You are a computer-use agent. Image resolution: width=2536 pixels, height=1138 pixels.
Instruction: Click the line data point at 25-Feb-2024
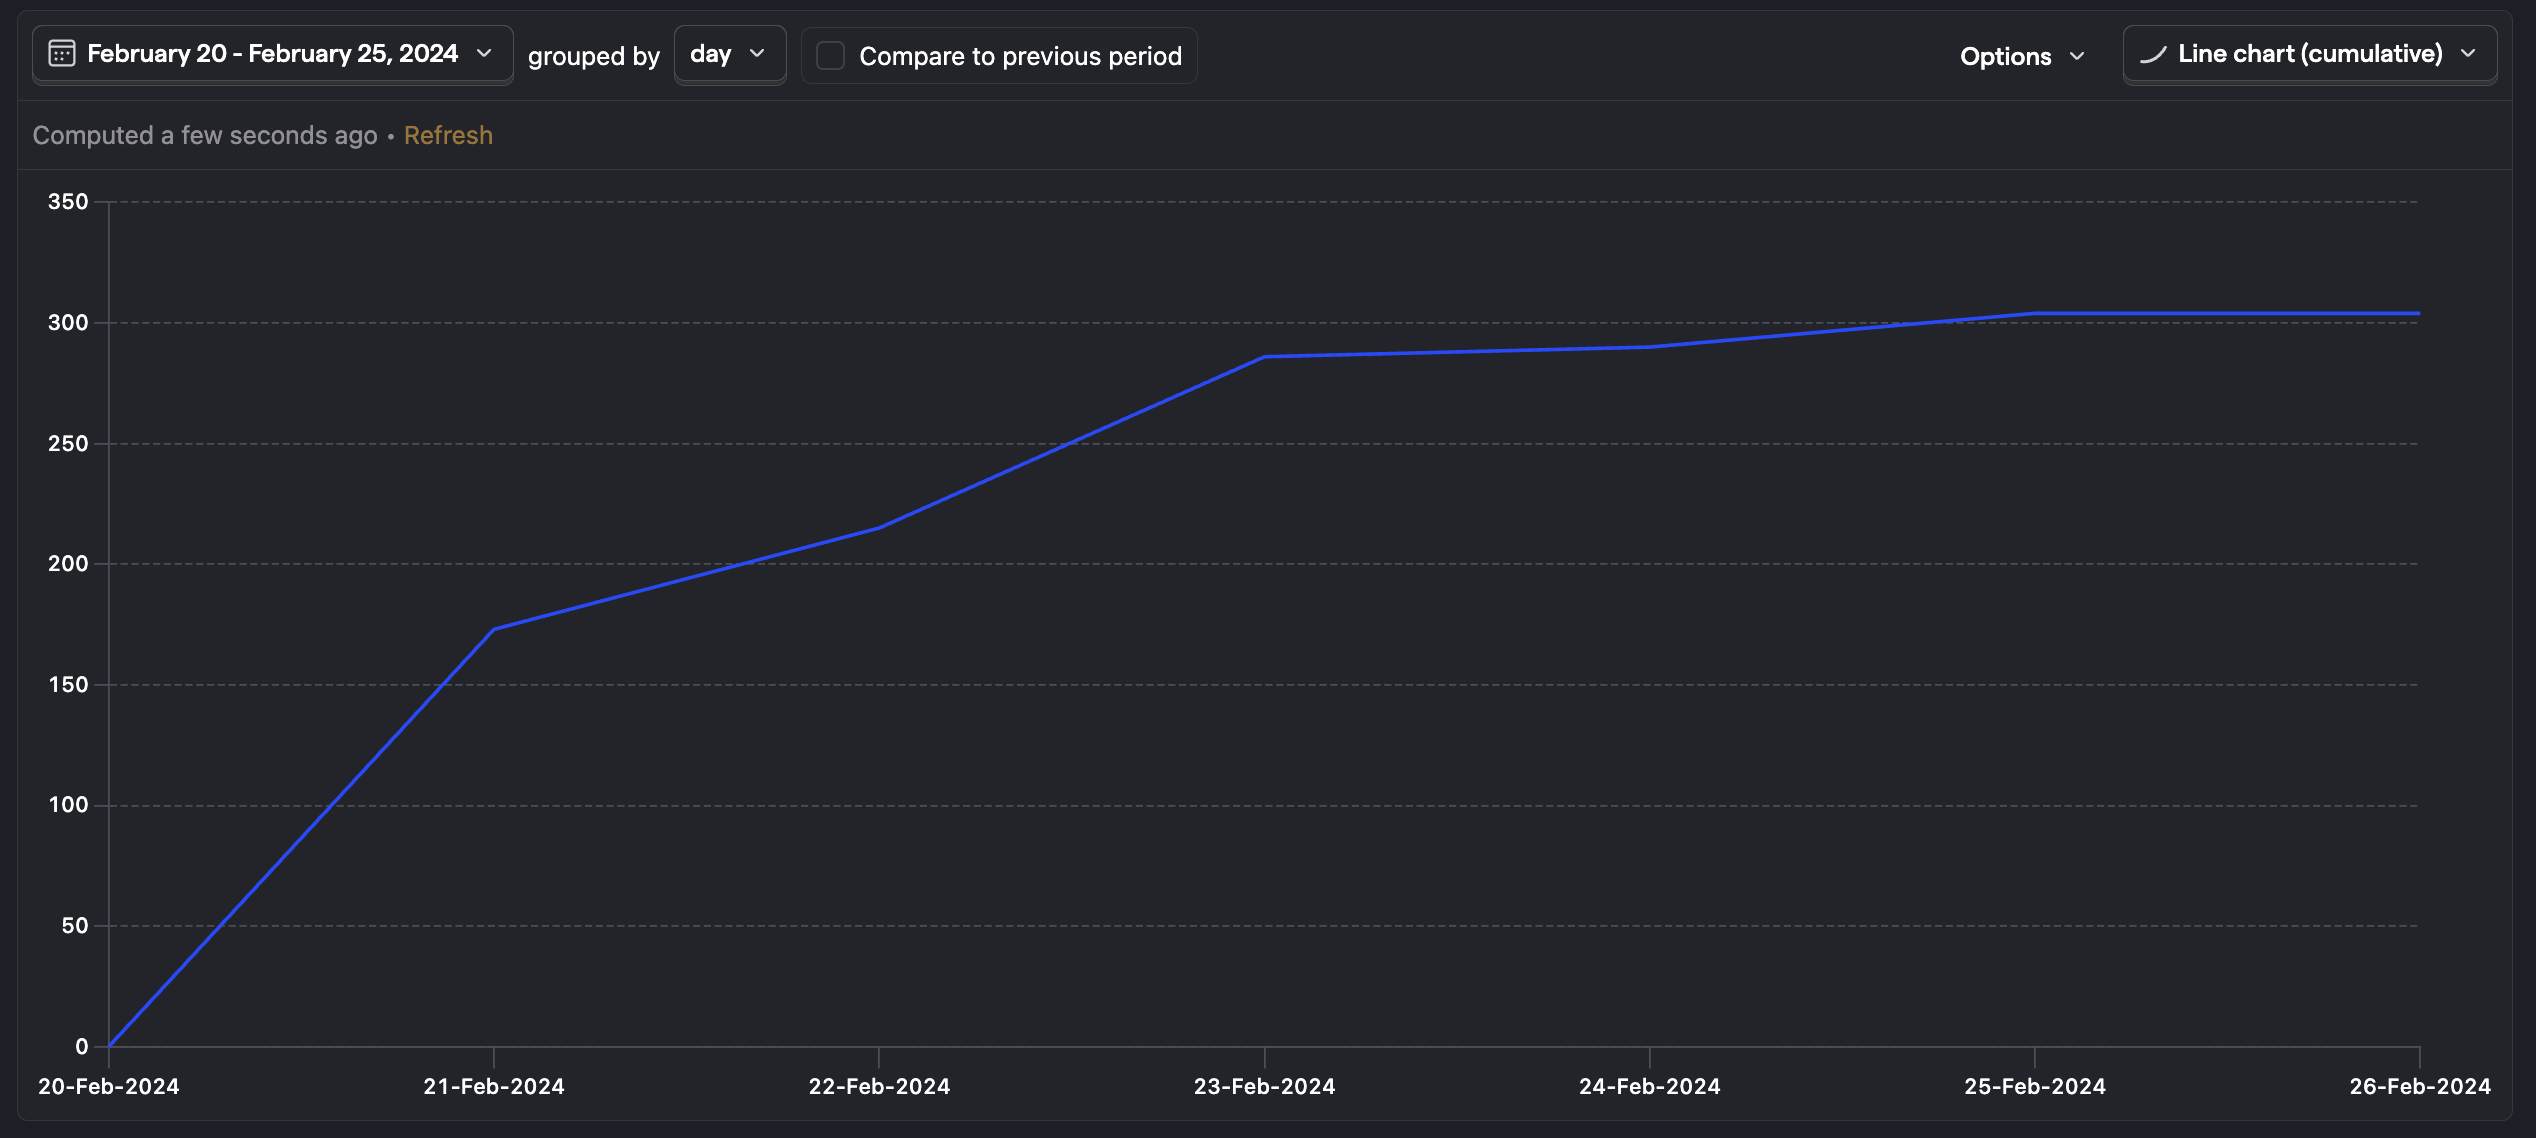[x=2035, y=314]
